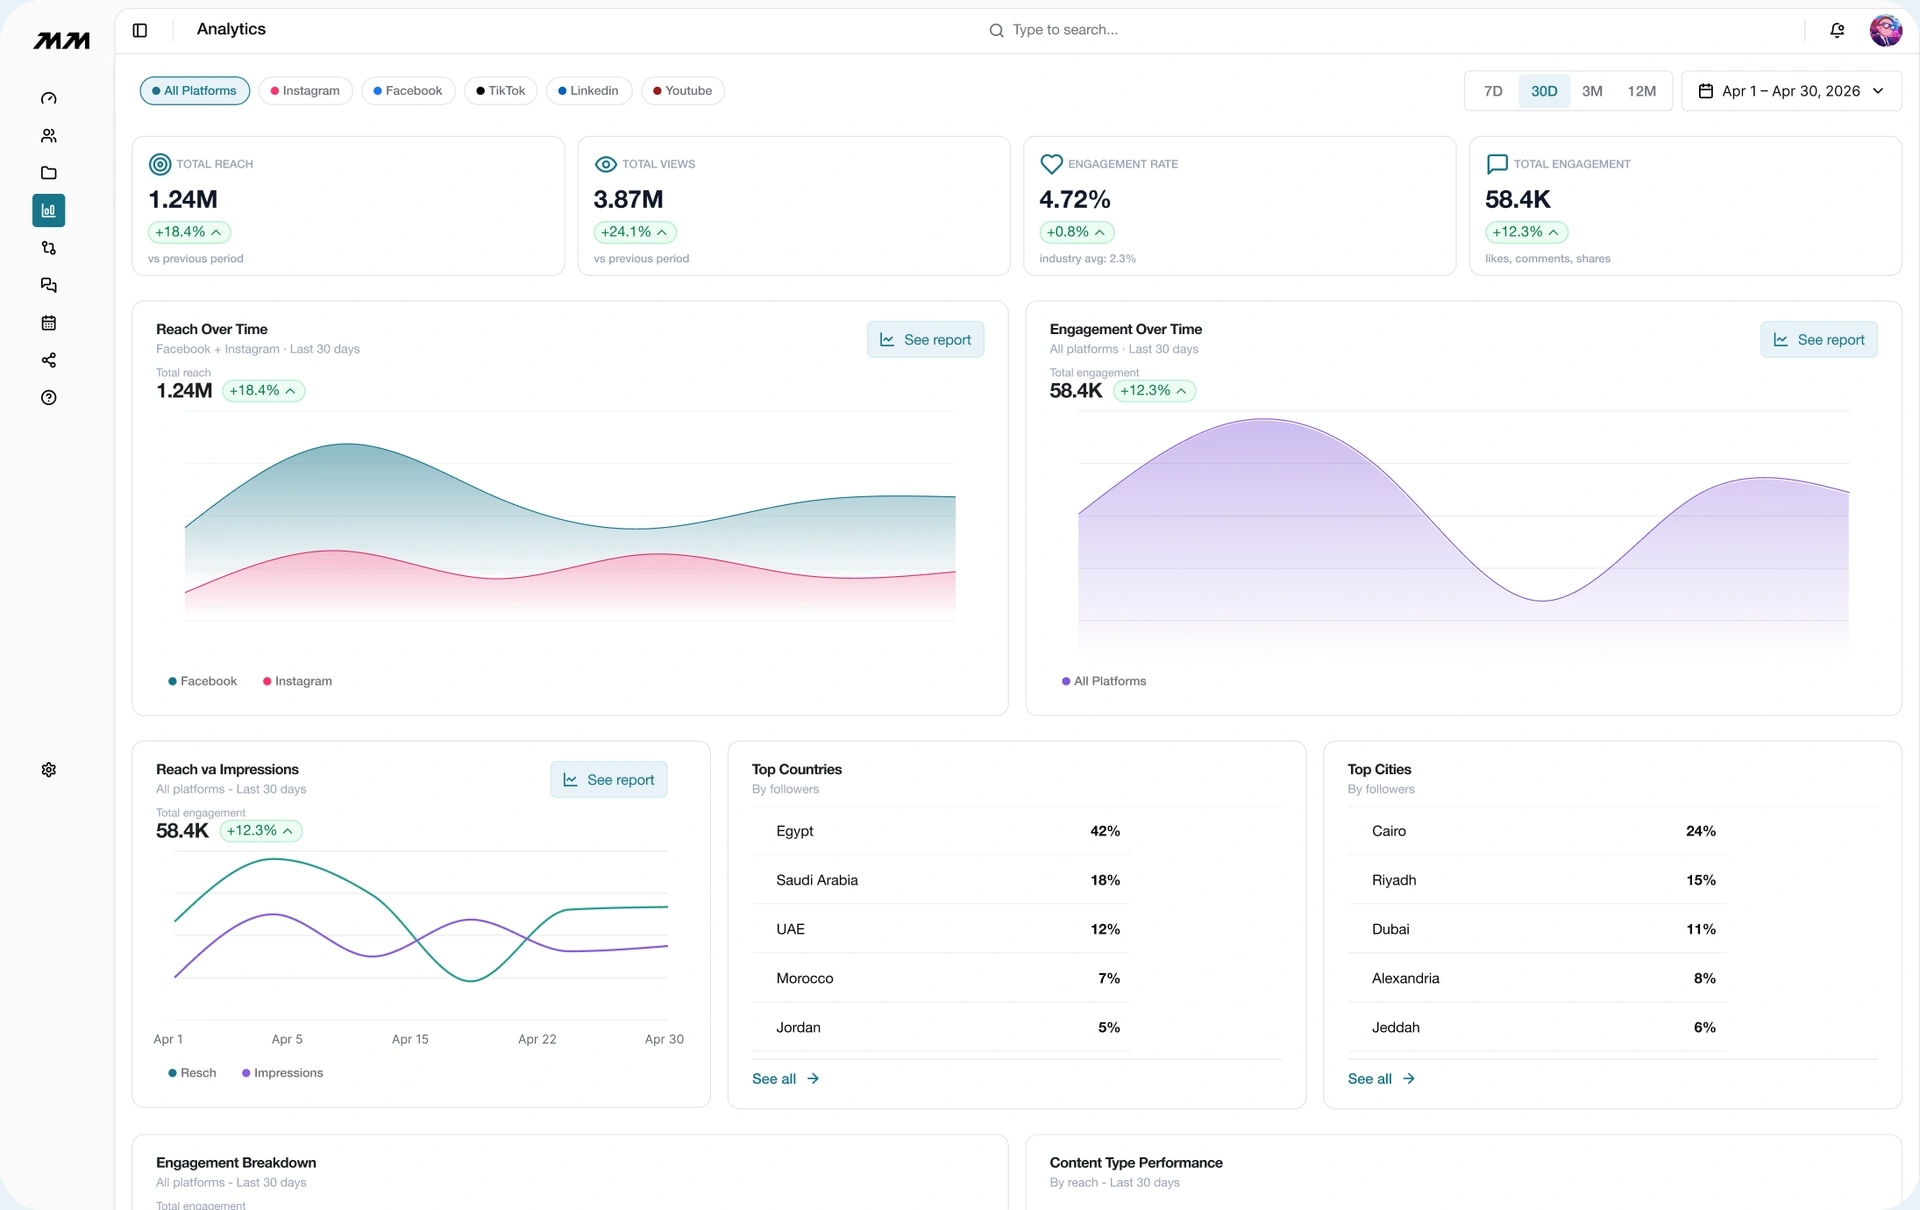Click in the Type to search field
Viewport: 1920px width, 1210px height.
tap(1065, 30)
